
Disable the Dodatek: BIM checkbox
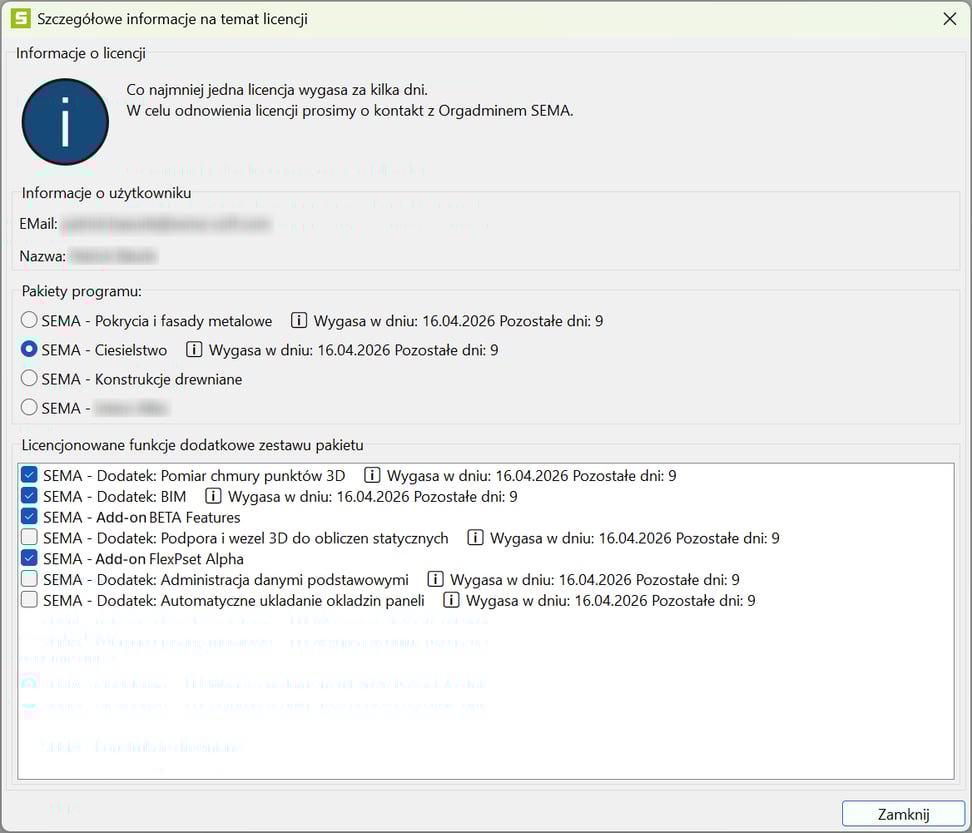pyautogui.click(x=29, y=496)
